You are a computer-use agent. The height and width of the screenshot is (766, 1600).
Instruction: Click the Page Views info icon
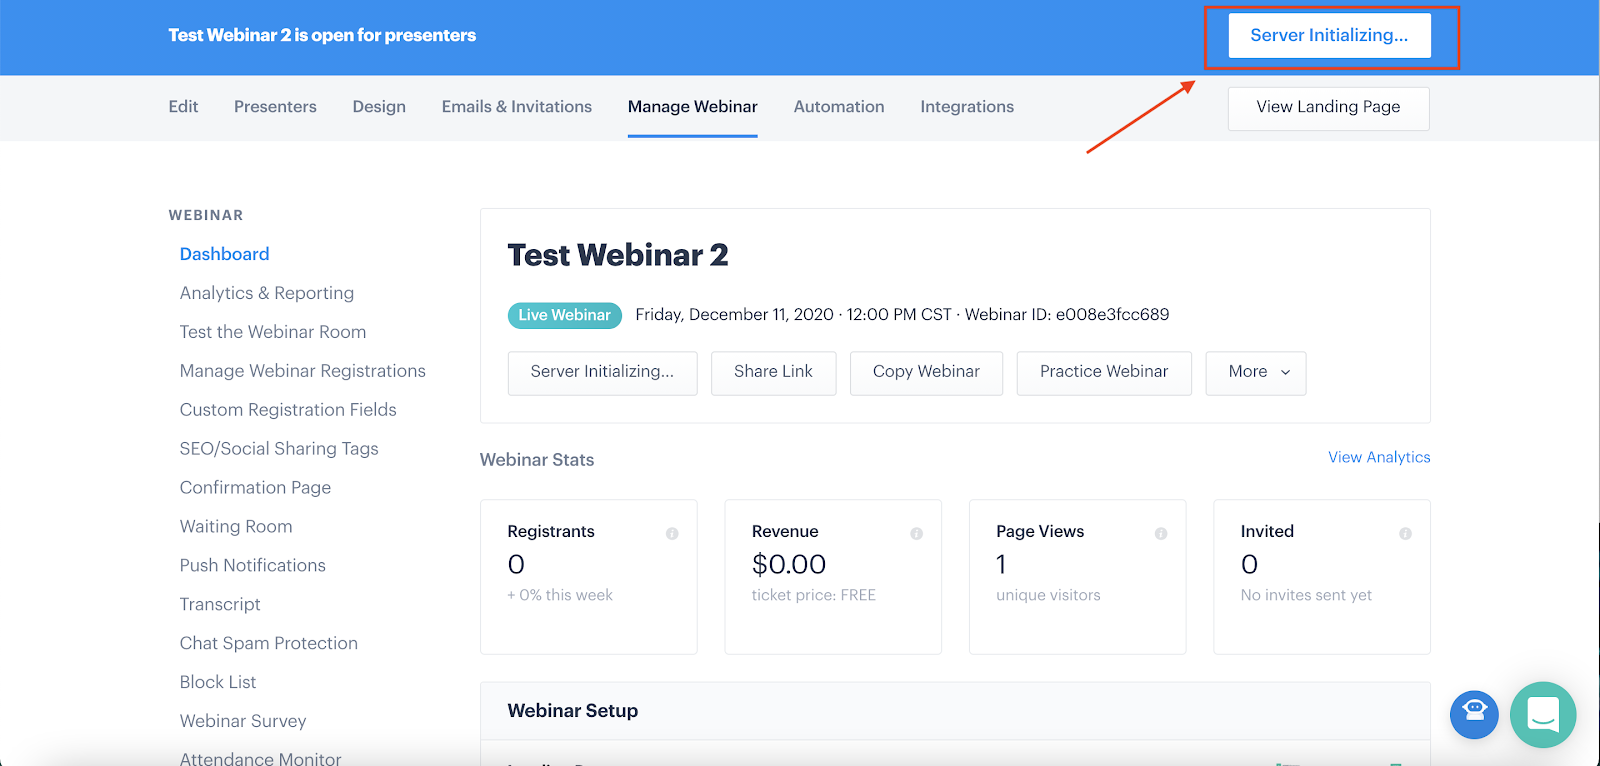[x=1161, y=534]
